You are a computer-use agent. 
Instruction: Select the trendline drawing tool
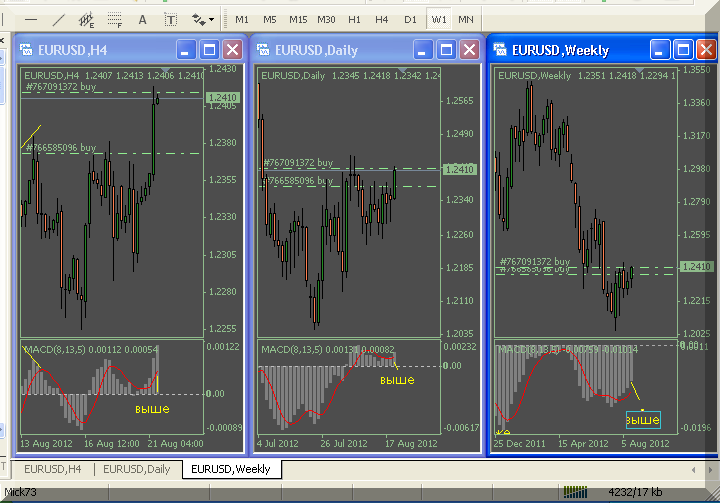coord(59,19)
